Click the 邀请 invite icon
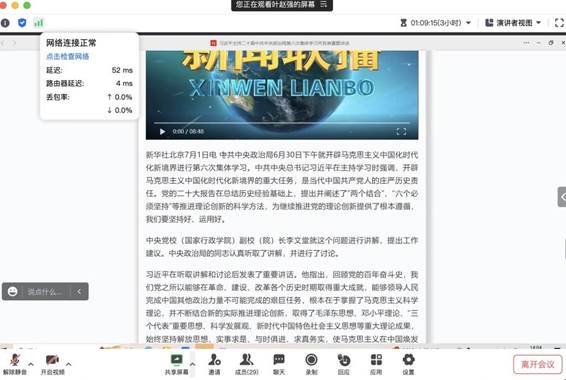 coord(214,364)
